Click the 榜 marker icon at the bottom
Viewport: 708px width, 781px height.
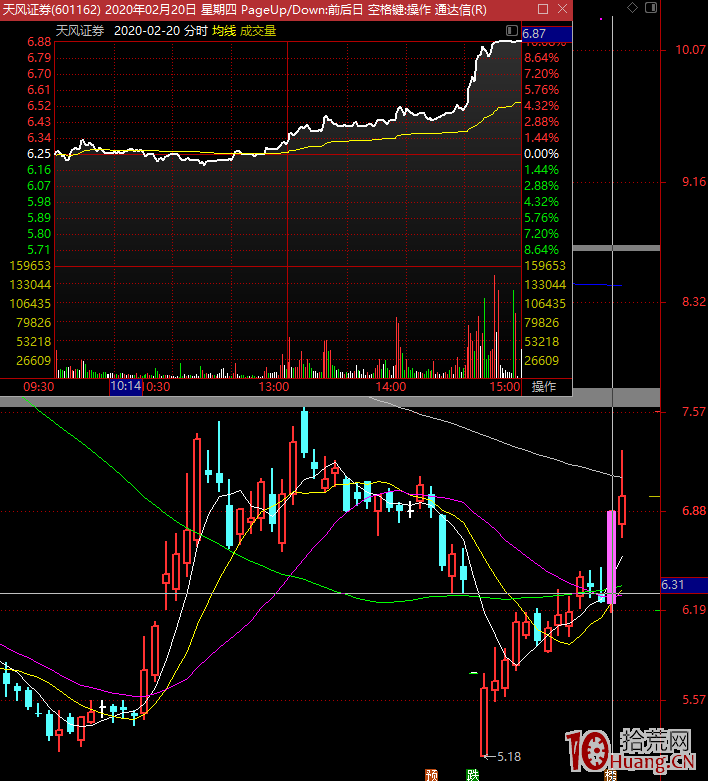pyautogui.click(x=610, y=776)
